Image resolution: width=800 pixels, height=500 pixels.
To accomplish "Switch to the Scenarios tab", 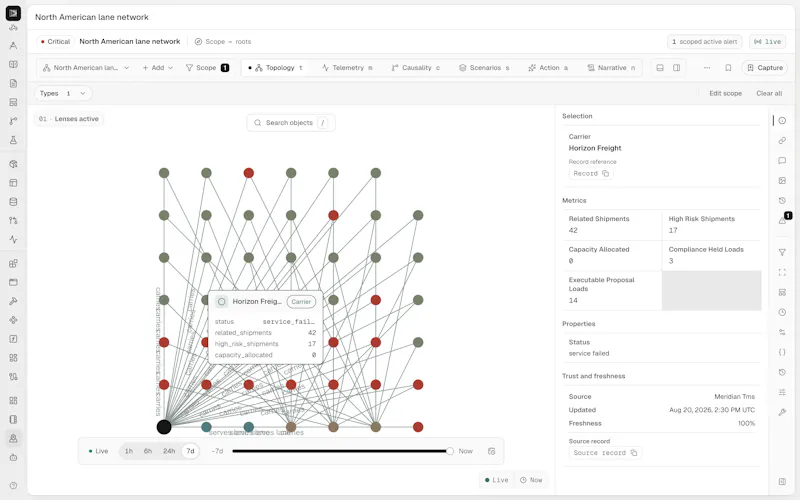I will 484,68.
